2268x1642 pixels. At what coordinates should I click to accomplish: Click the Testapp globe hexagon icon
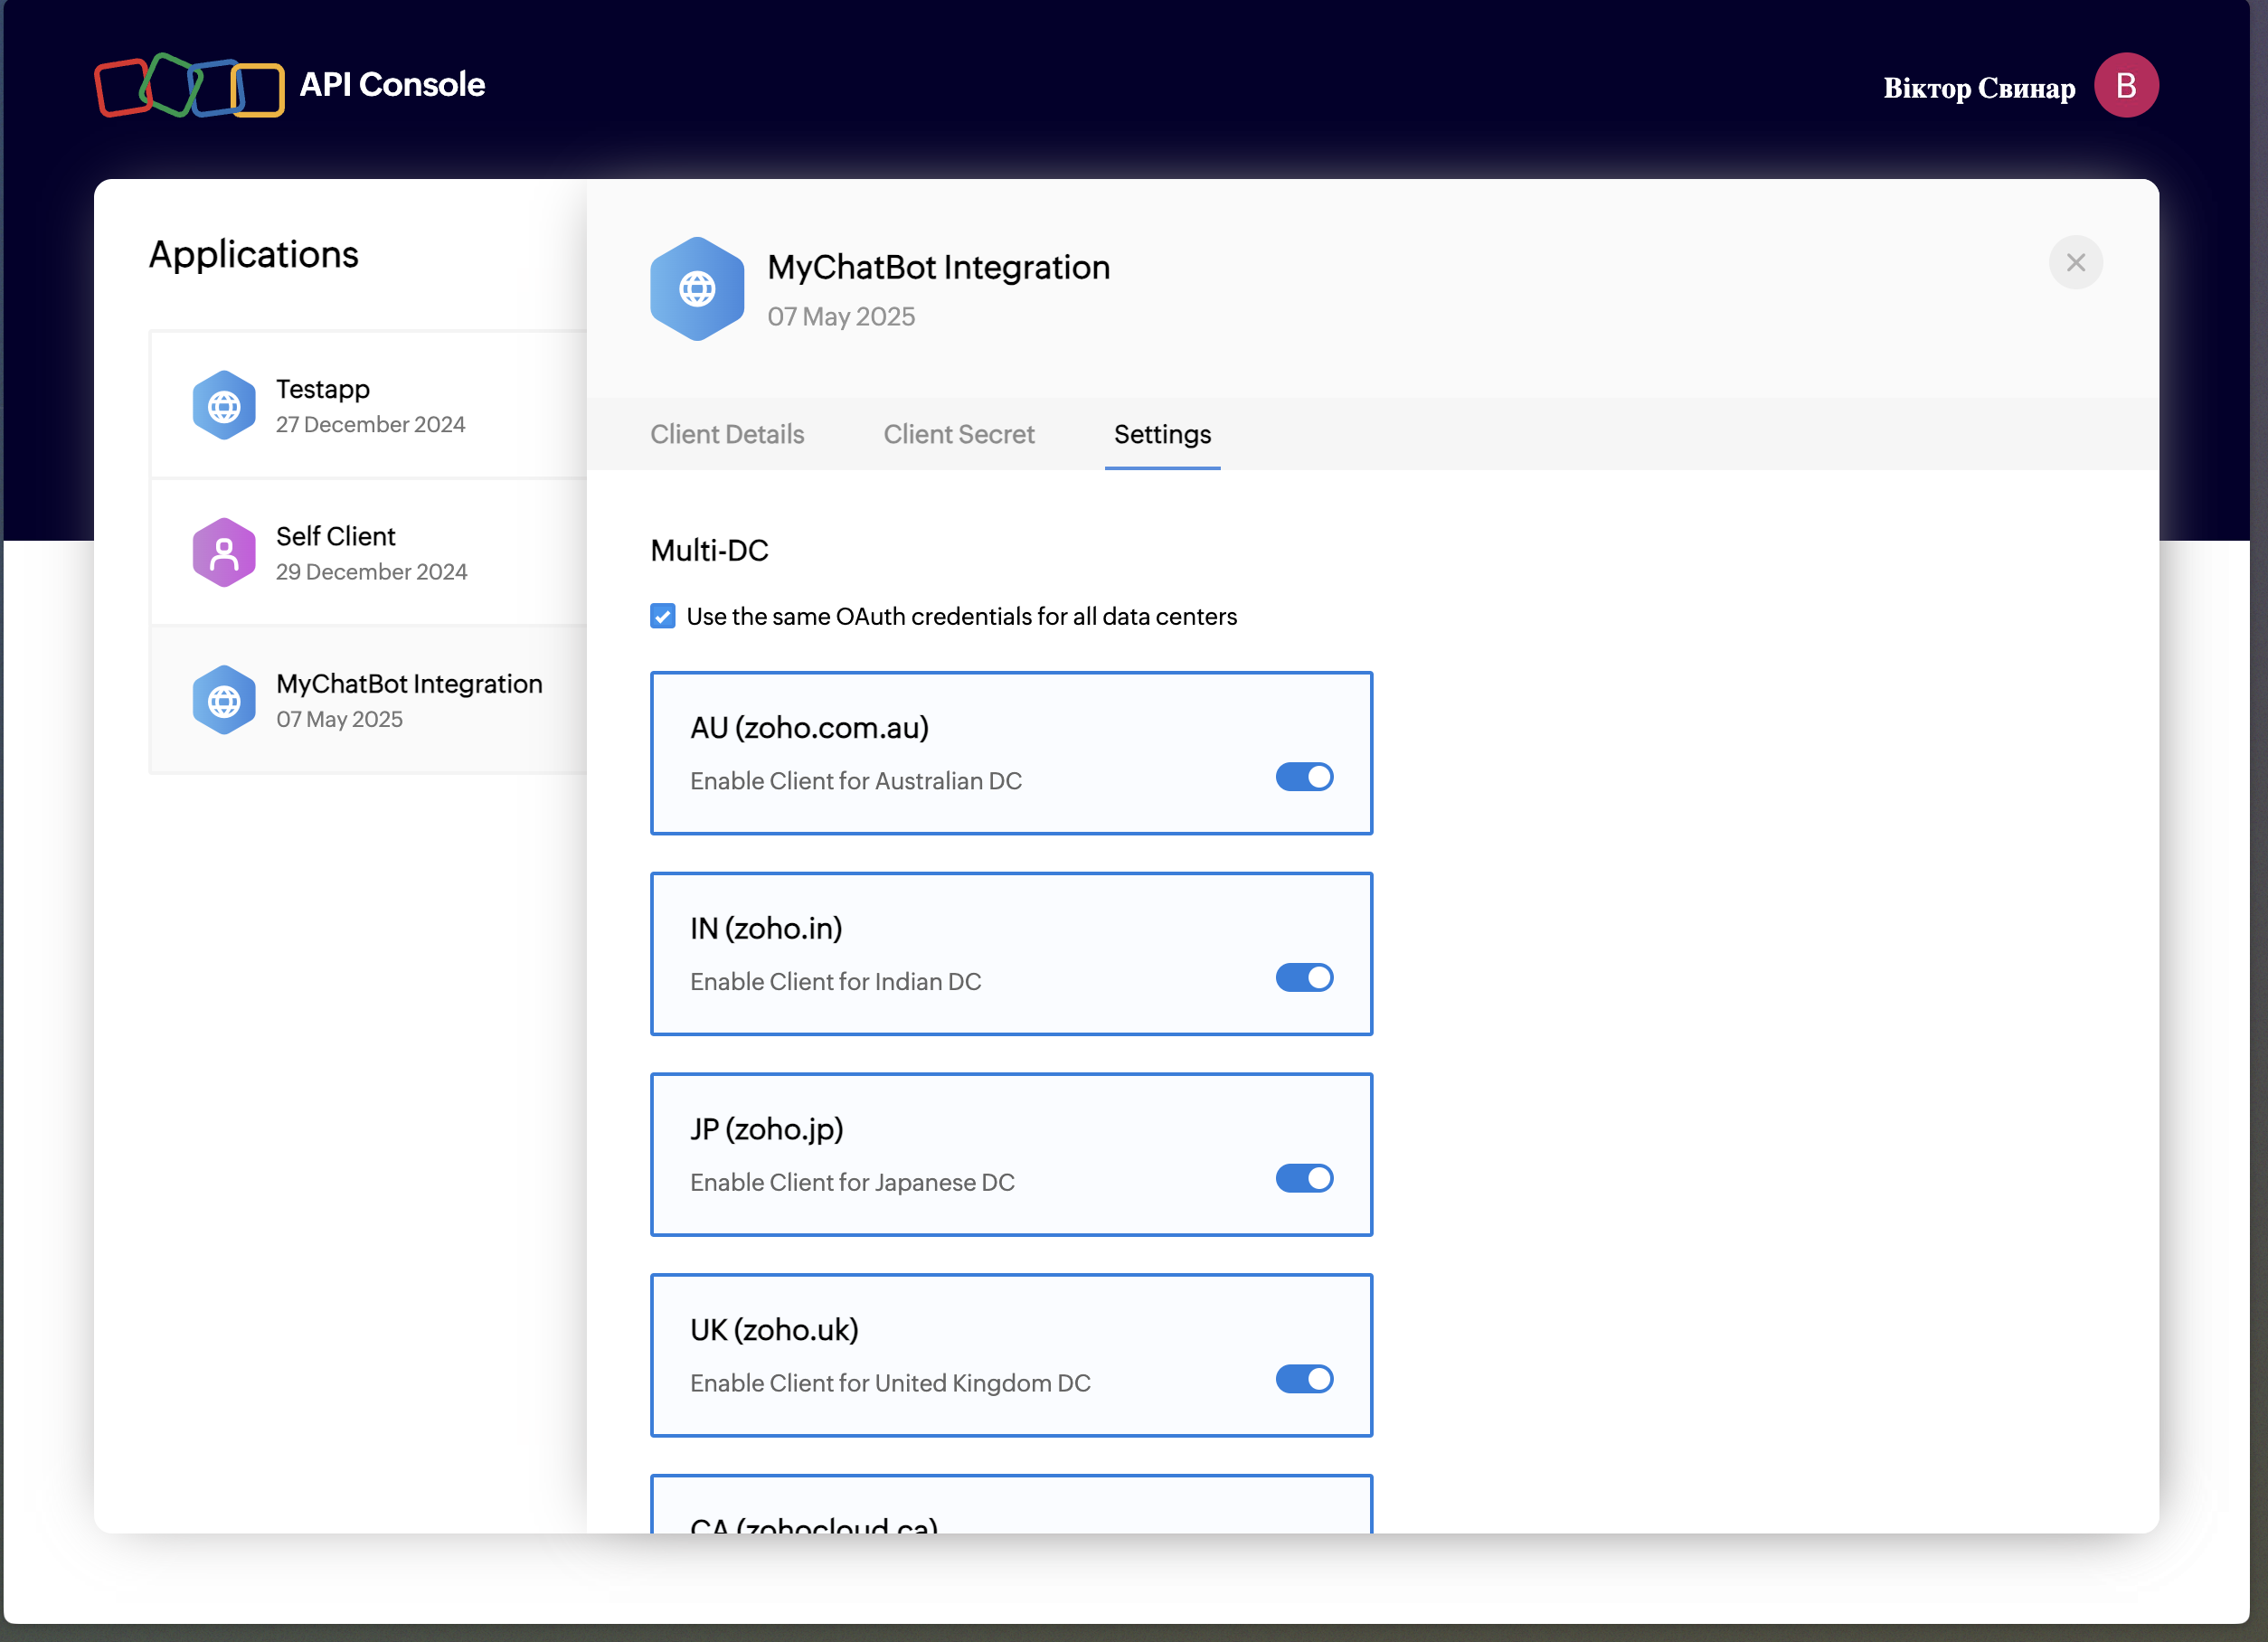pyautogui.click(x=224, y=406)
